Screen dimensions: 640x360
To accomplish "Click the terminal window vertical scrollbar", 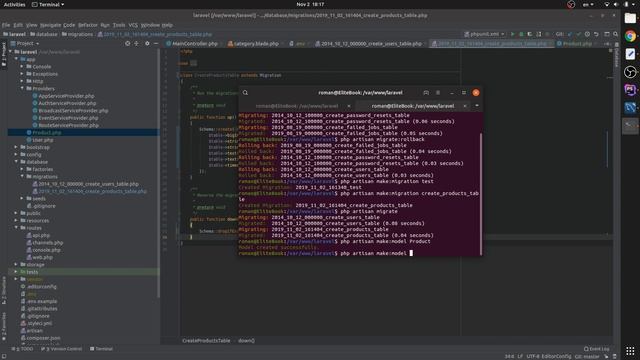I will [x=481, y=194].
